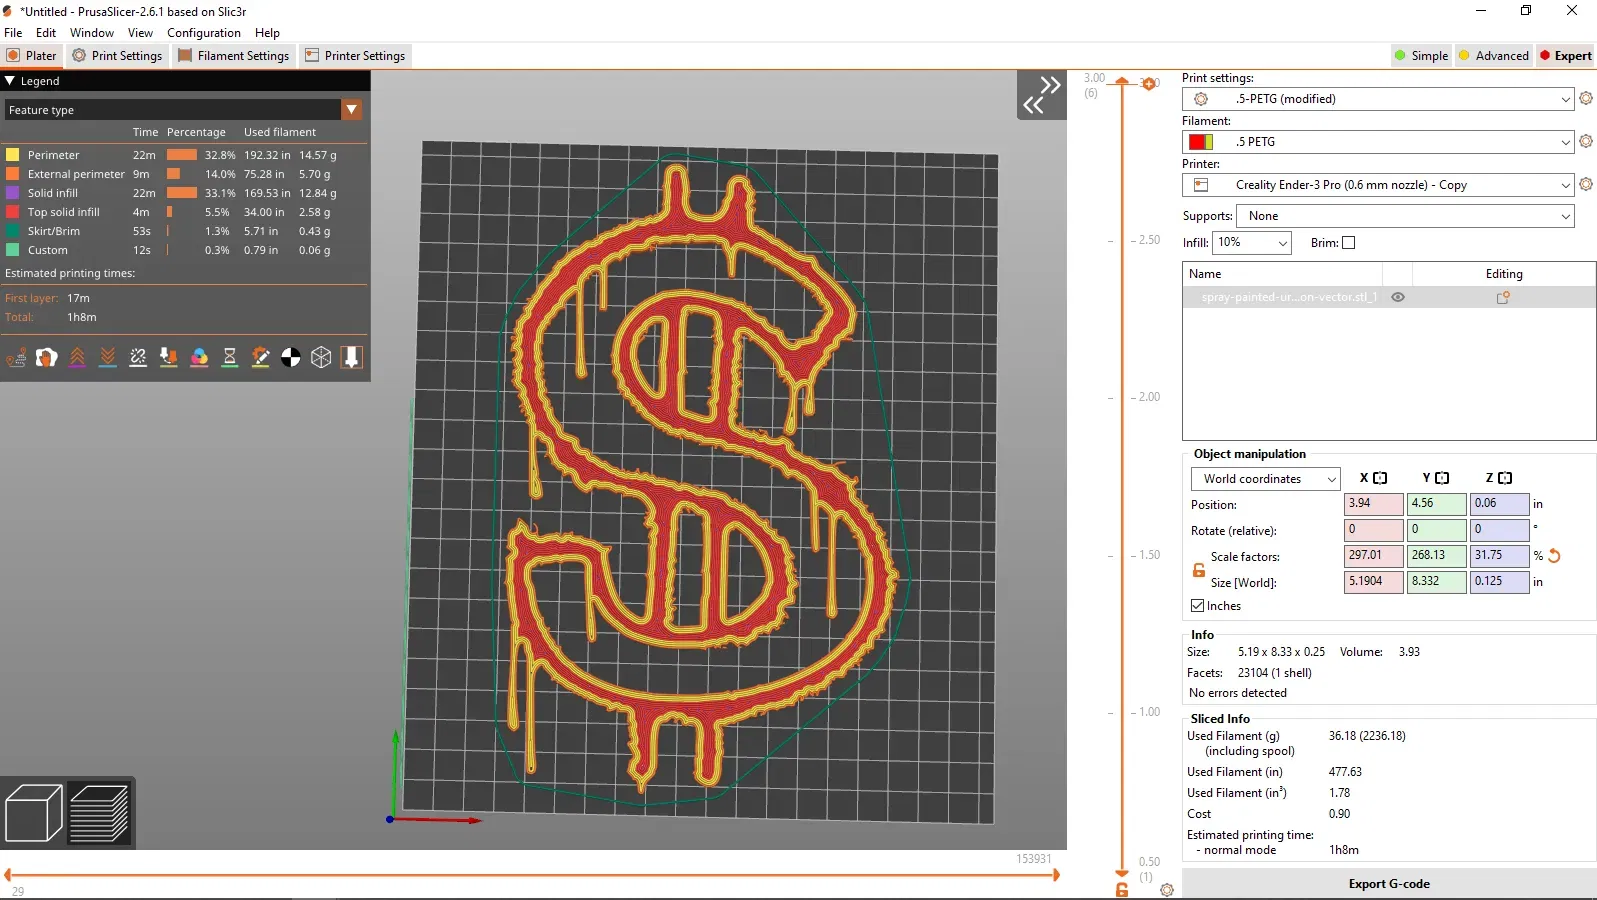The image size is (1597, 900).
Task: Open the Help menu
Action: [x=267, y=33]
